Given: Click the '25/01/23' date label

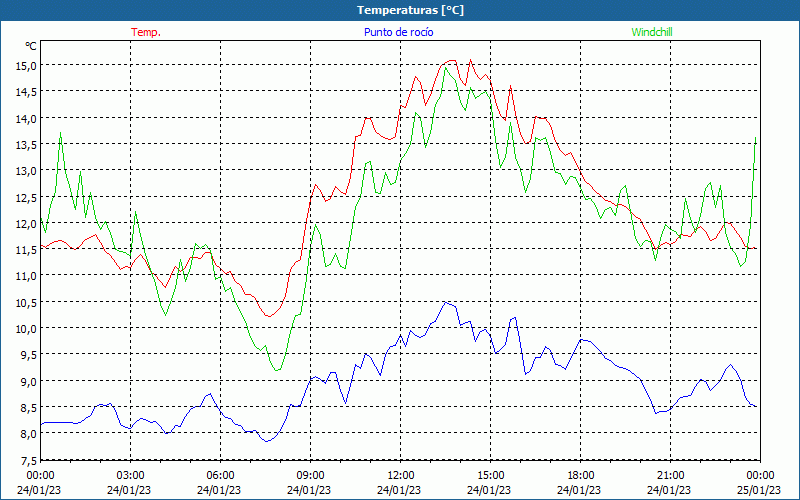Looking at the screenshot, I should click(759, 490).
